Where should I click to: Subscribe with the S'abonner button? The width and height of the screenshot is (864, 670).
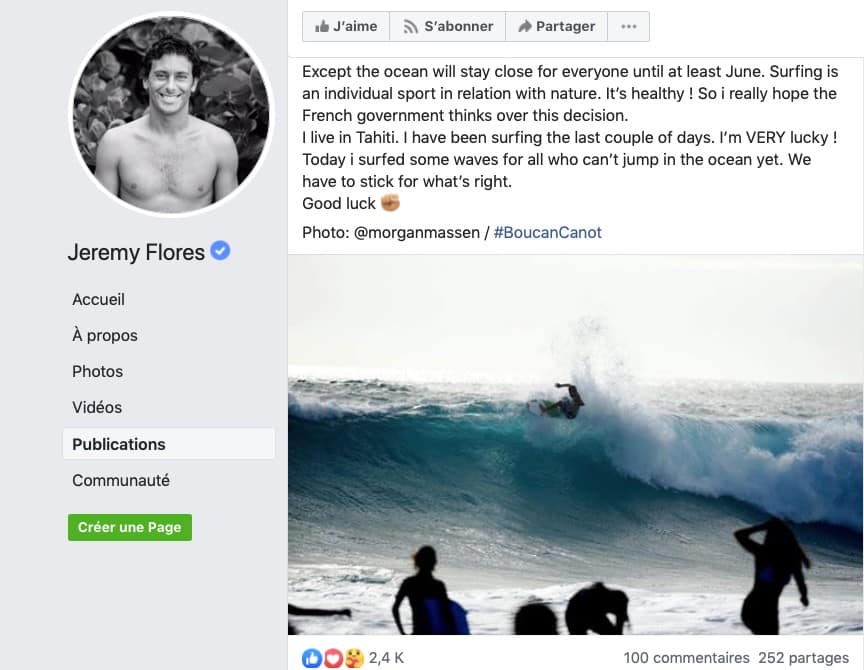(x=448, y=27)
